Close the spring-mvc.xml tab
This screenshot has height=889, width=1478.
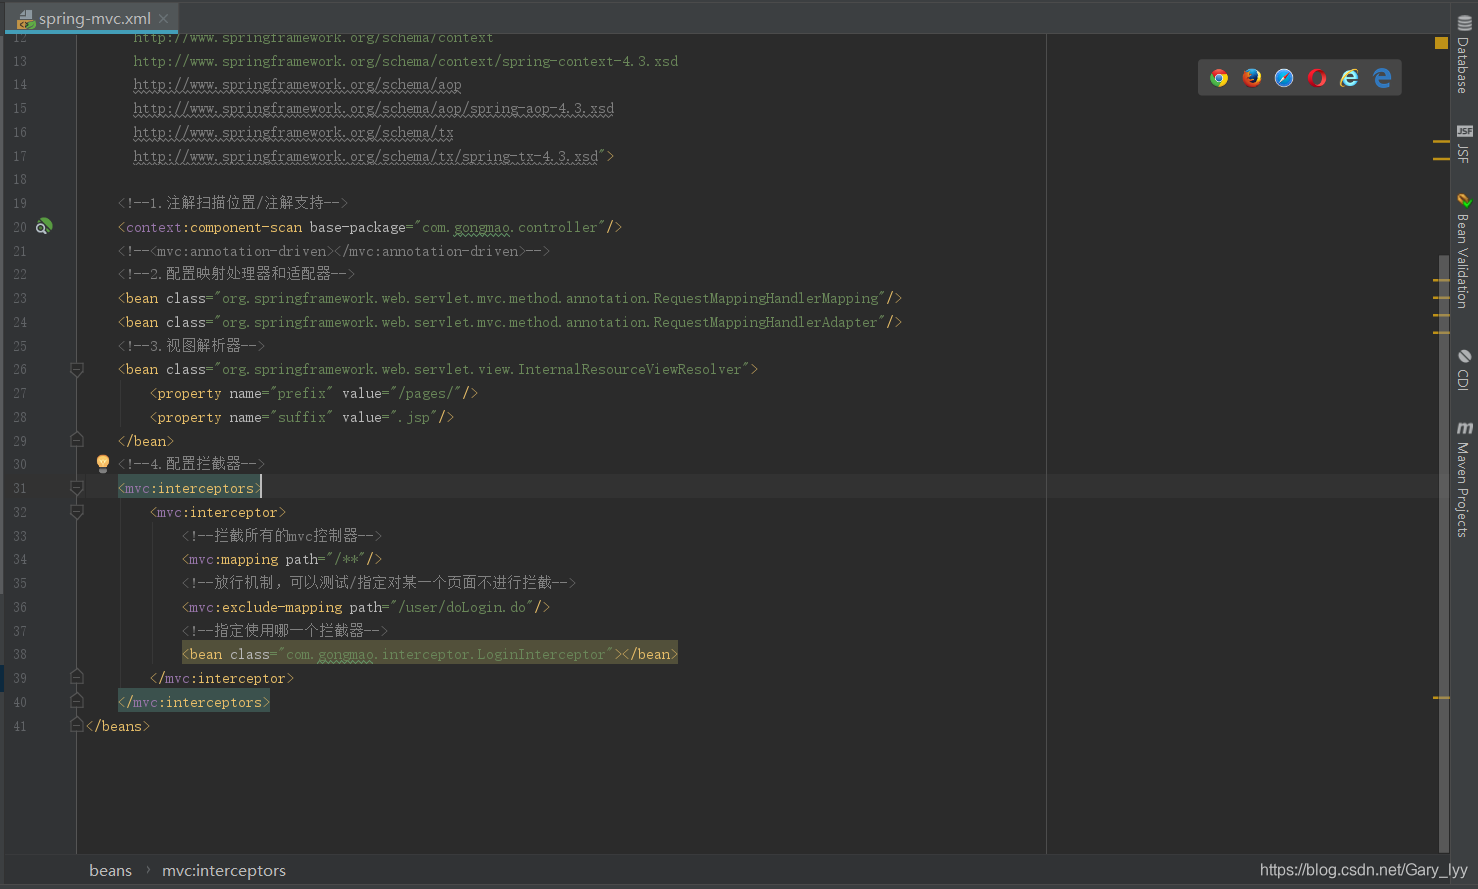pos(164,18)
